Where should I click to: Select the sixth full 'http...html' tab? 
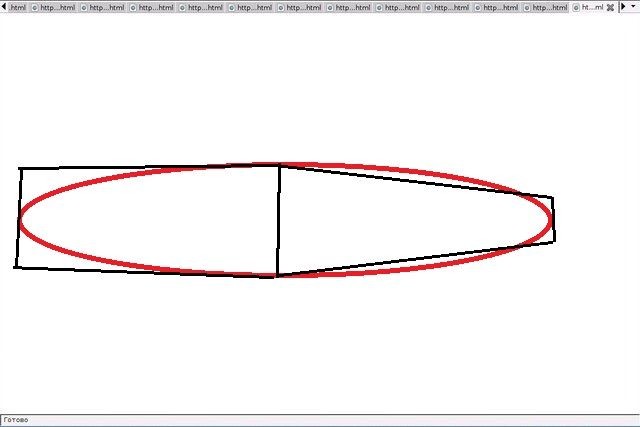(x=303, y=7)
